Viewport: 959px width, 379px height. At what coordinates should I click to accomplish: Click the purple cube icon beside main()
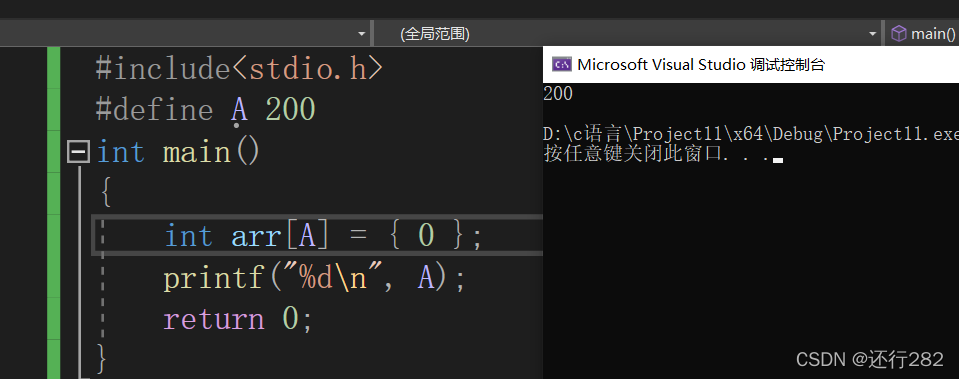pos(898,34)
